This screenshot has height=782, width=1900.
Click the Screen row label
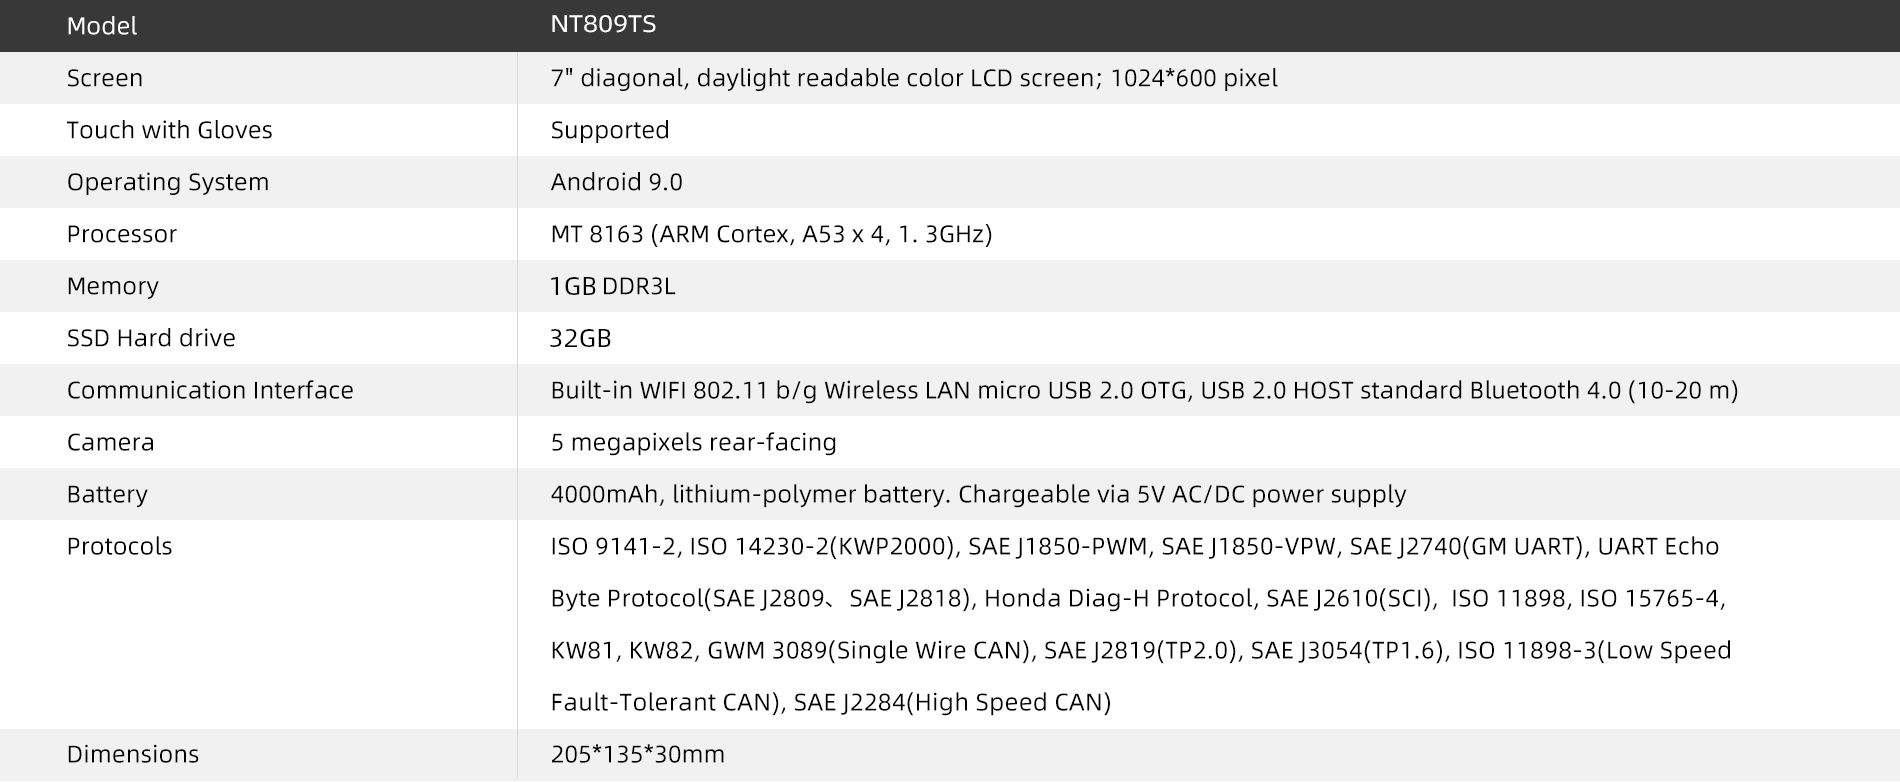[104, 78]
